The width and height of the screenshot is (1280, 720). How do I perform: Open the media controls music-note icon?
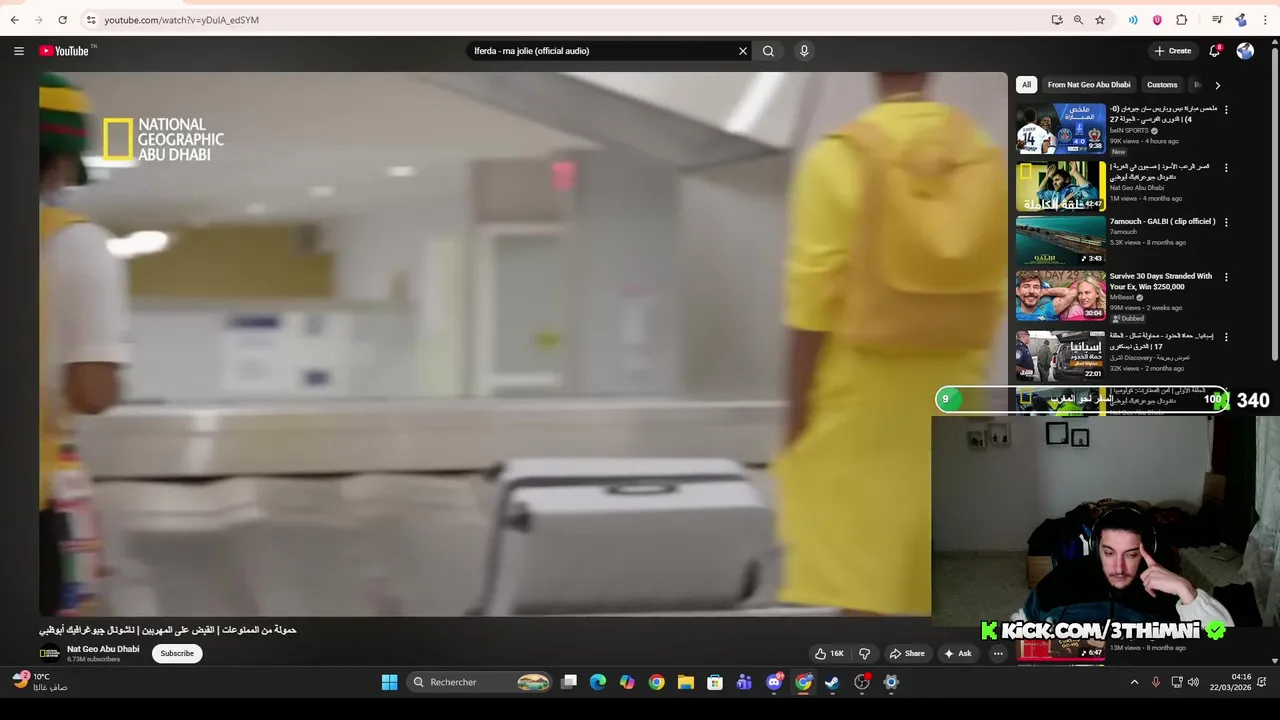(1217, 20)
